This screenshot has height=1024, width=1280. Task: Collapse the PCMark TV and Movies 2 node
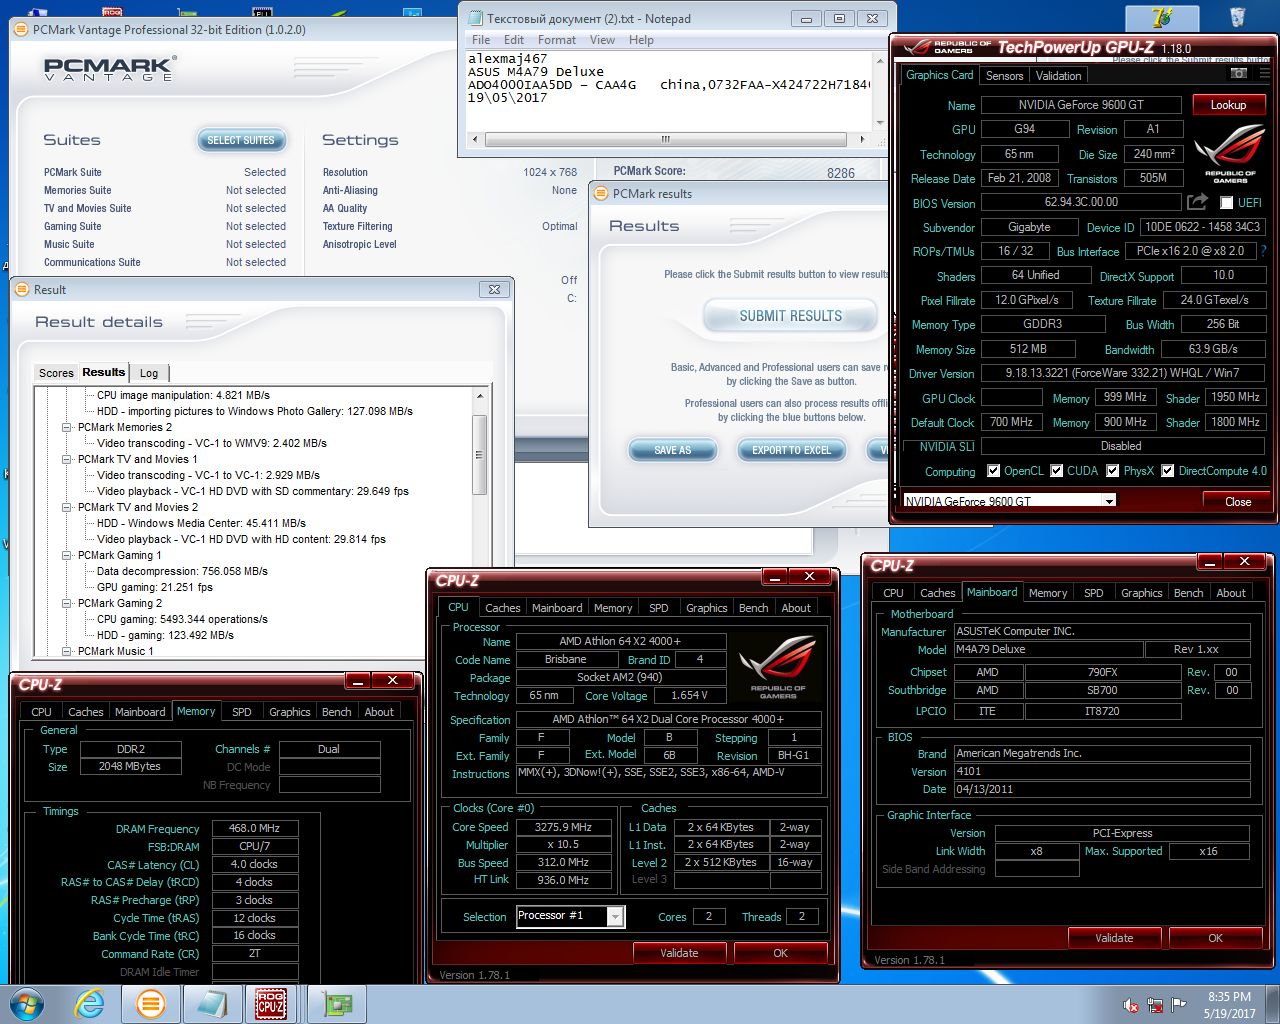67,507
